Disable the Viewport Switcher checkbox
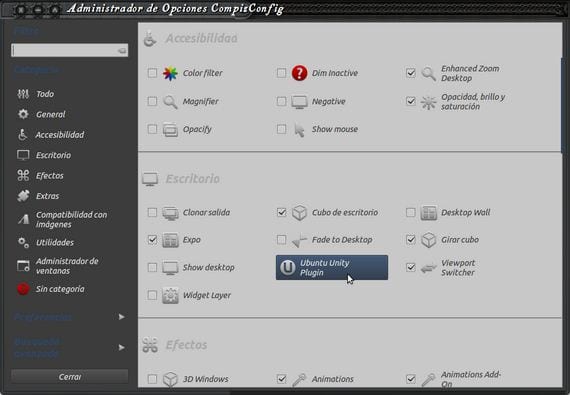This screenshot has height=395, width=570. click(x=411, y=267)
